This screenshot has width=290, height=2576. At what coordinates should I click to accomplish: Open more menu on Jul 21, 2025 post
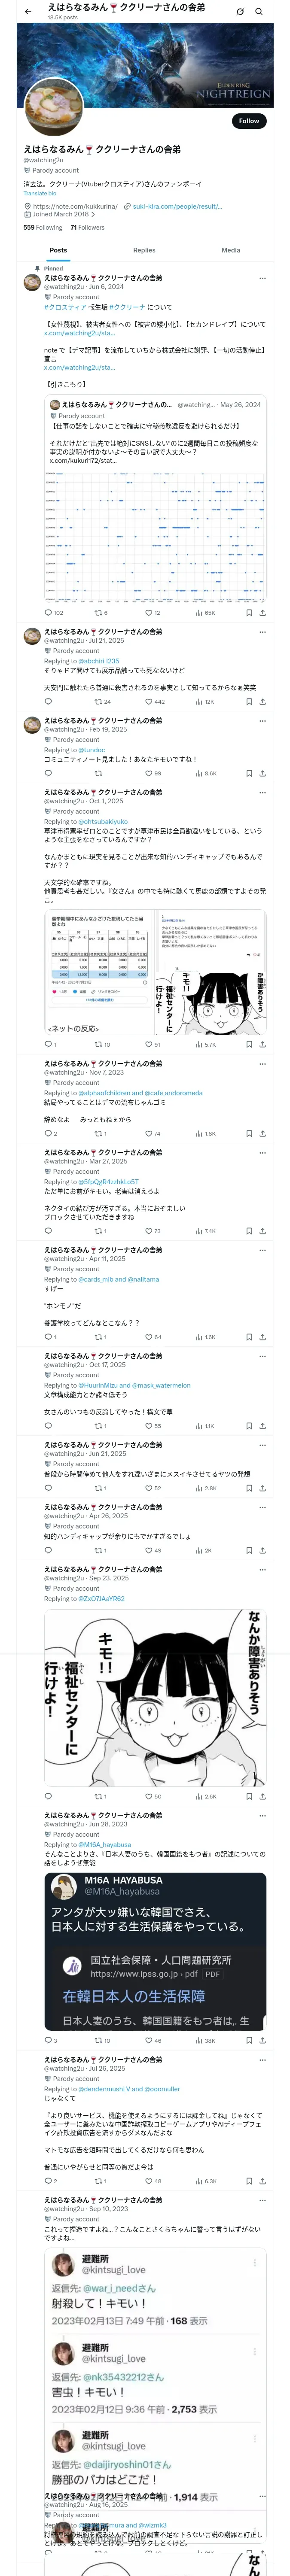click(262, 632)
